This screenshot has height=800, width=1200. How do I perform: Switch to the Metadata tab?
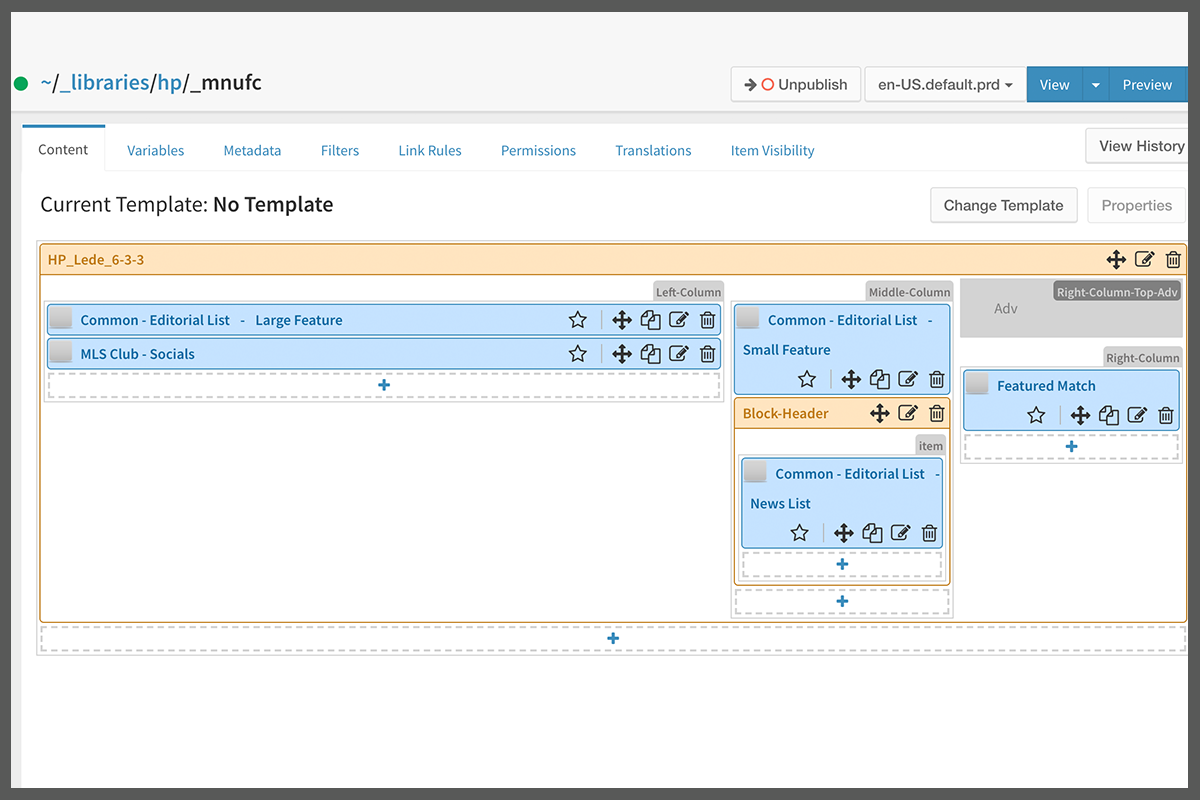pyautogui.click(x=252, y=150)
